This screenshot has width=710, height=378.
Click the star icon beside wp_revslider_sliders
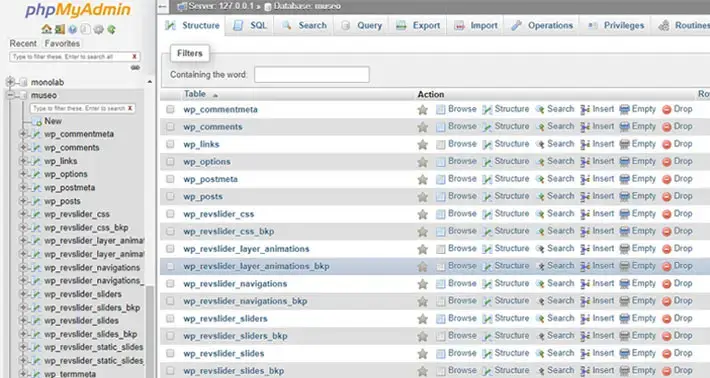422,319
